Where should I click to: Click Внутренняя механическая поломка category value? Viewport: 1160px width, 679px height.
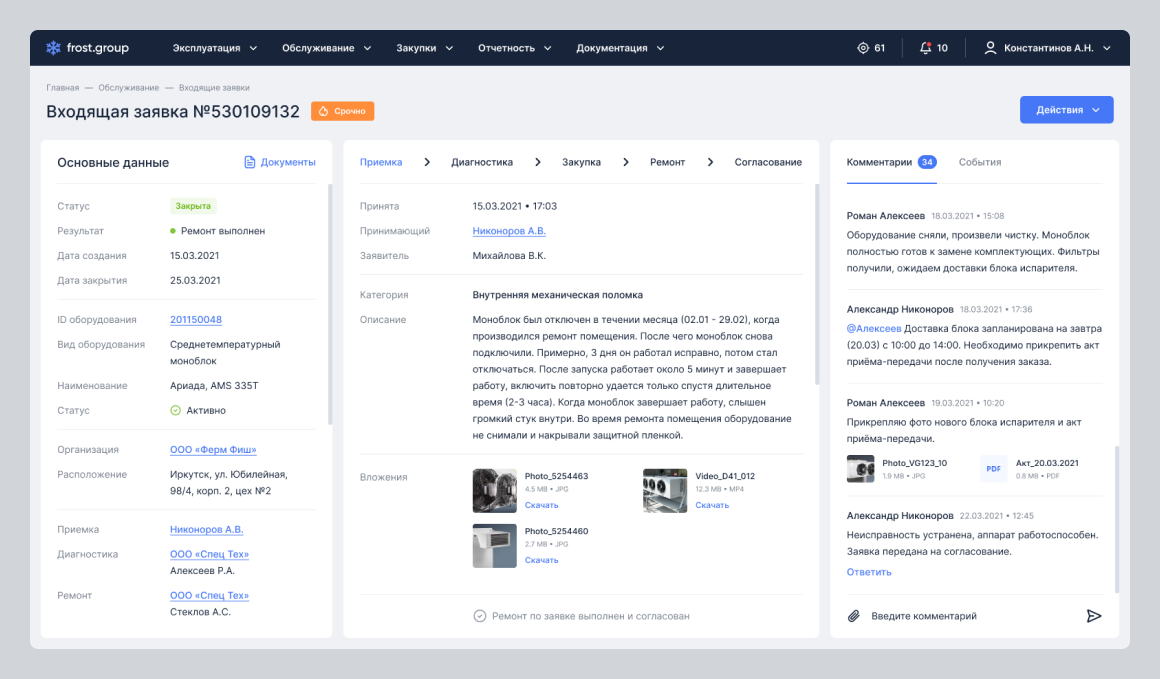coord(558,294)
